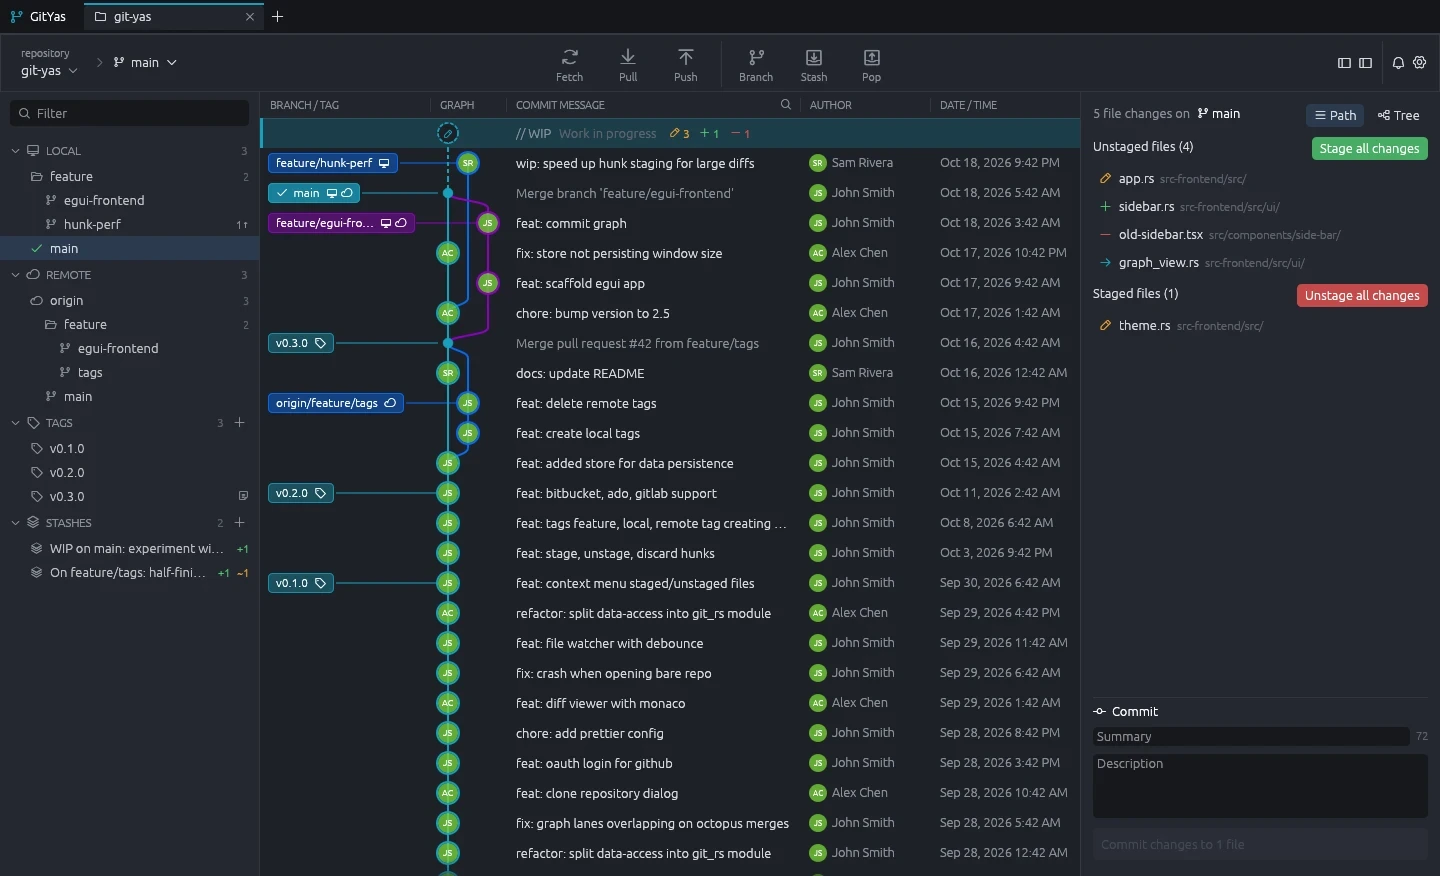Switch file list to Tree view
The height and width of the screenshot is (876, 1440).
(x=1398, y=115)
